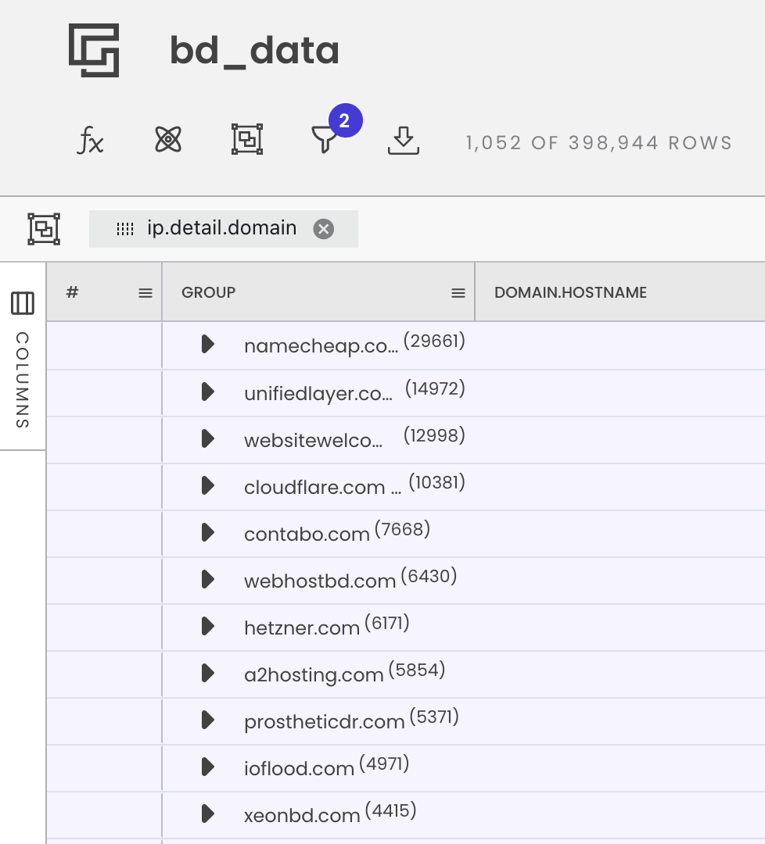The width and height of the screenshot is (765, 844).
Task: Expand the webhostbd.com group
Action: [x=208, y=579]
